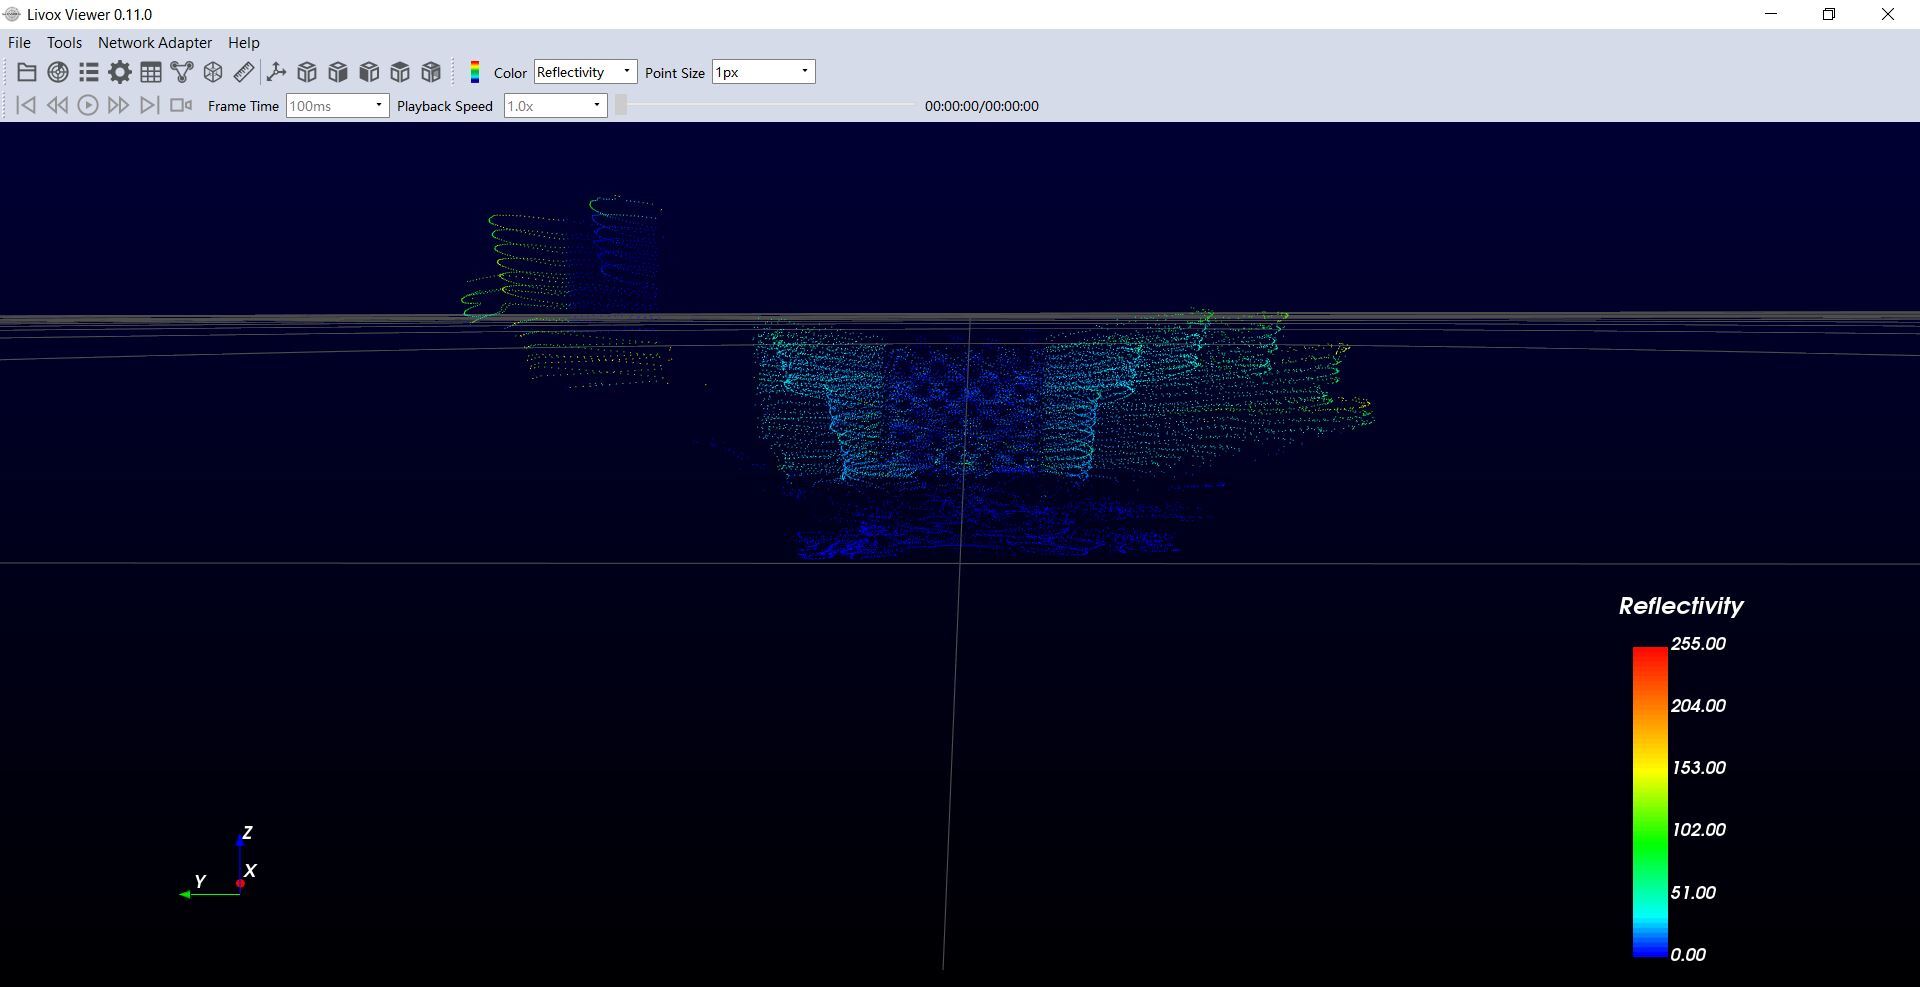
Task: Toggle the grid table icon in toolbar
Action: [151, 72]
